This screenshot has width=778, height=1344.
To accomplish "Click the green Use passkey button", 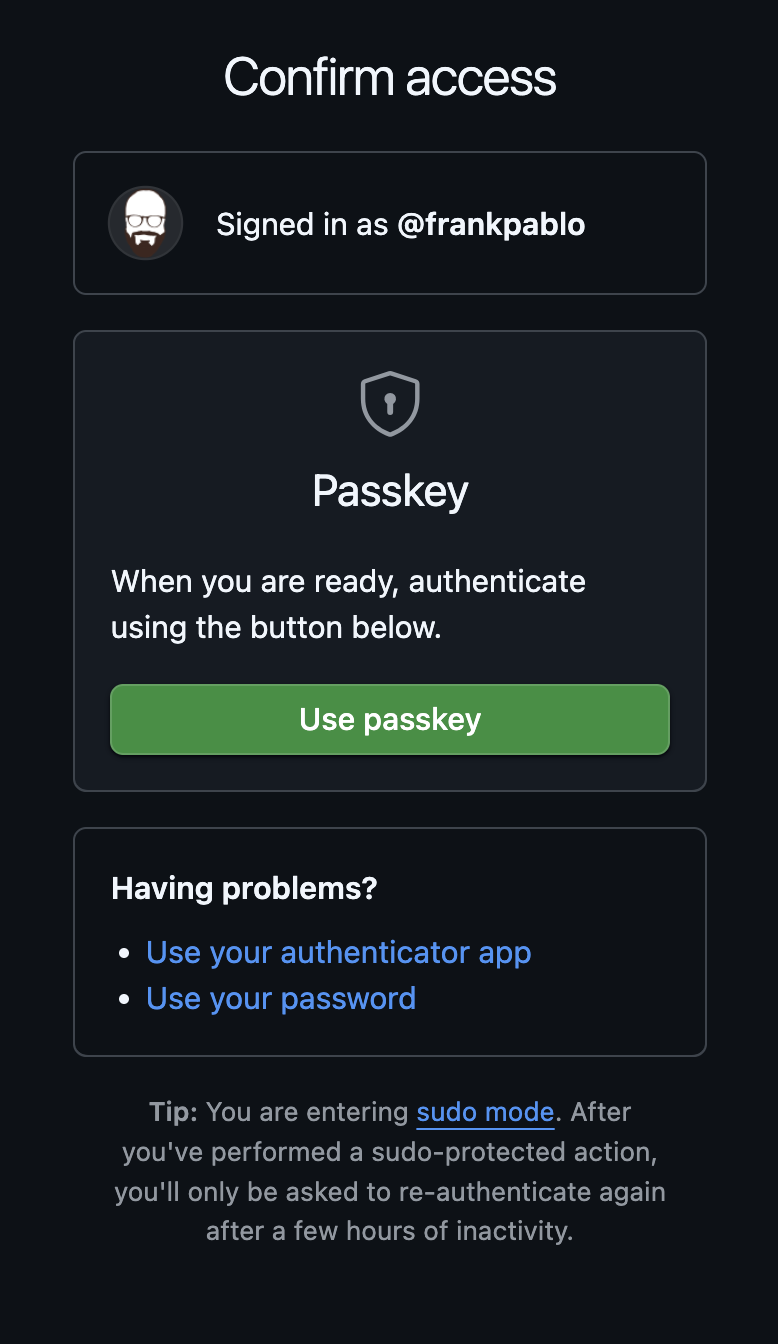I will click(x=389, y=719).
